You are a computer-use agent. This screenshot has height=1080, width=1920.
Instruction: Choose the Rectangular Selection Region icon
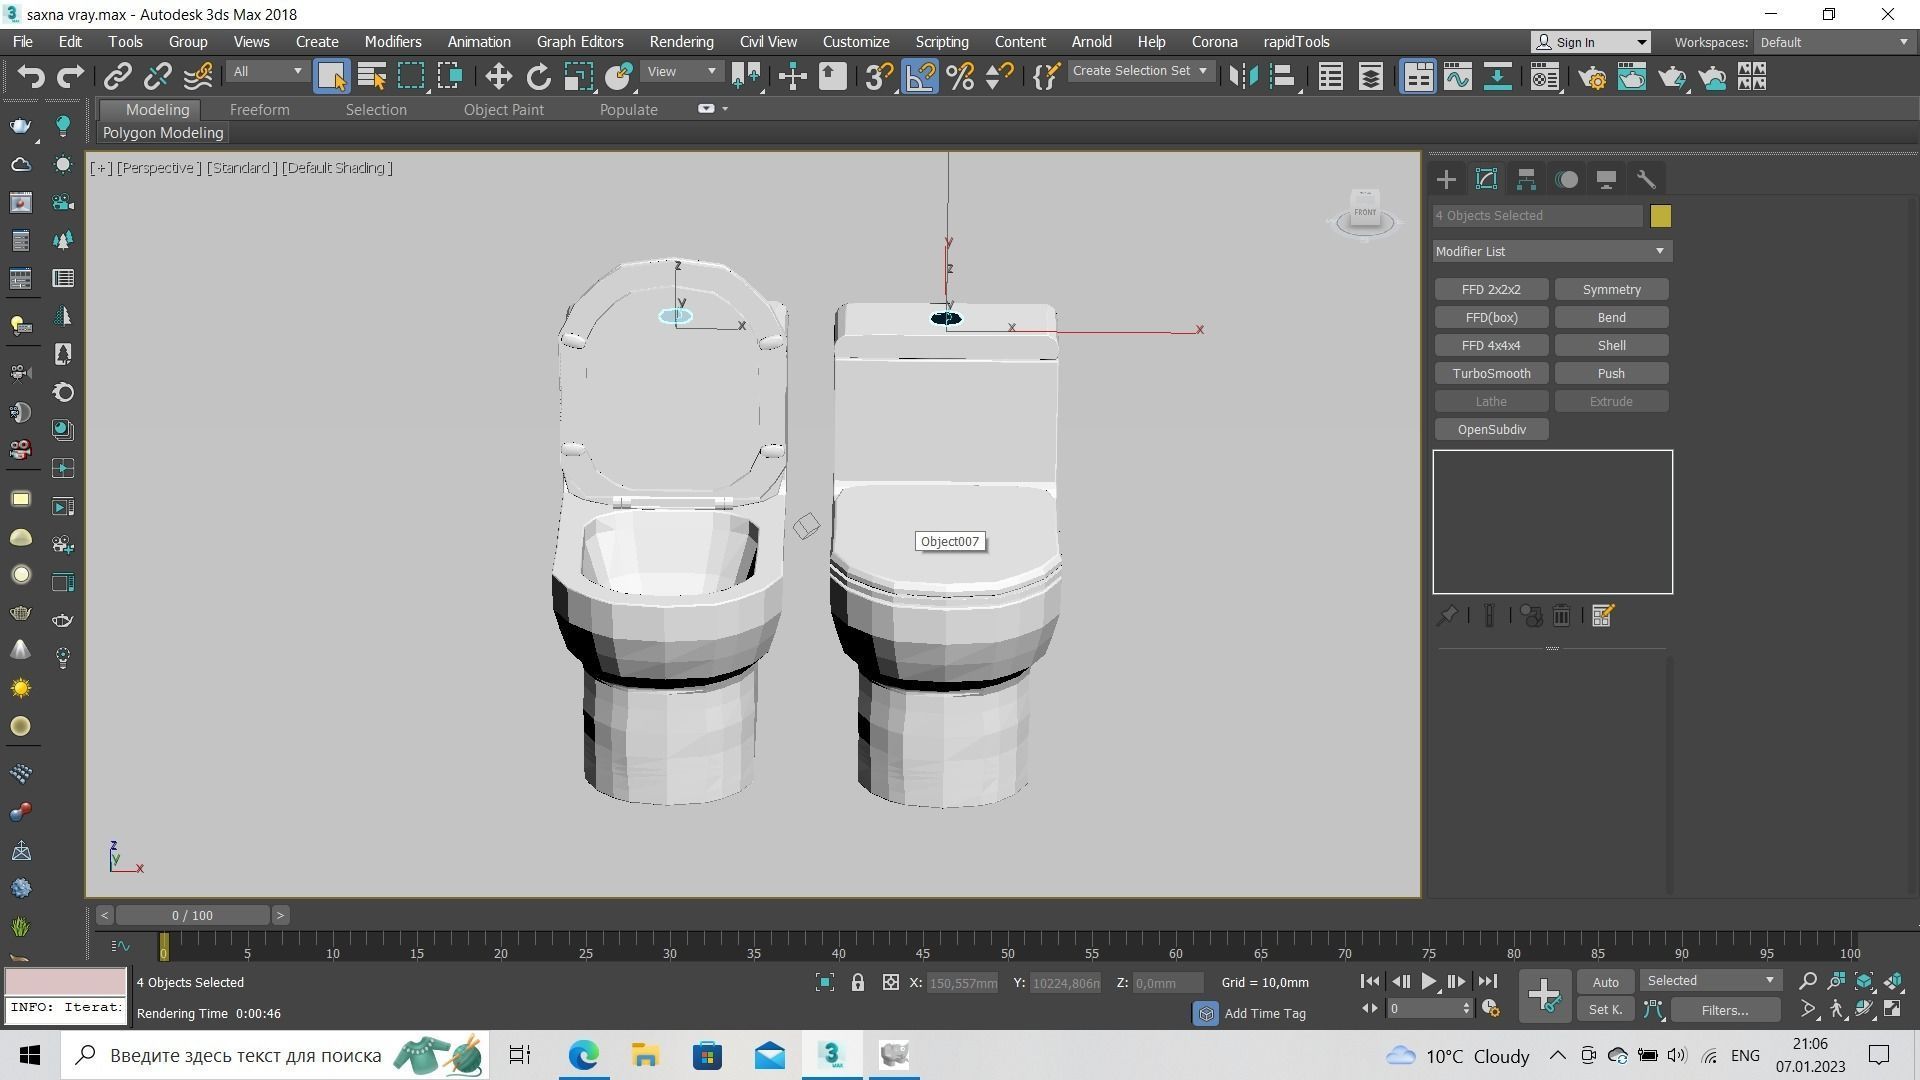pos(411,77)
